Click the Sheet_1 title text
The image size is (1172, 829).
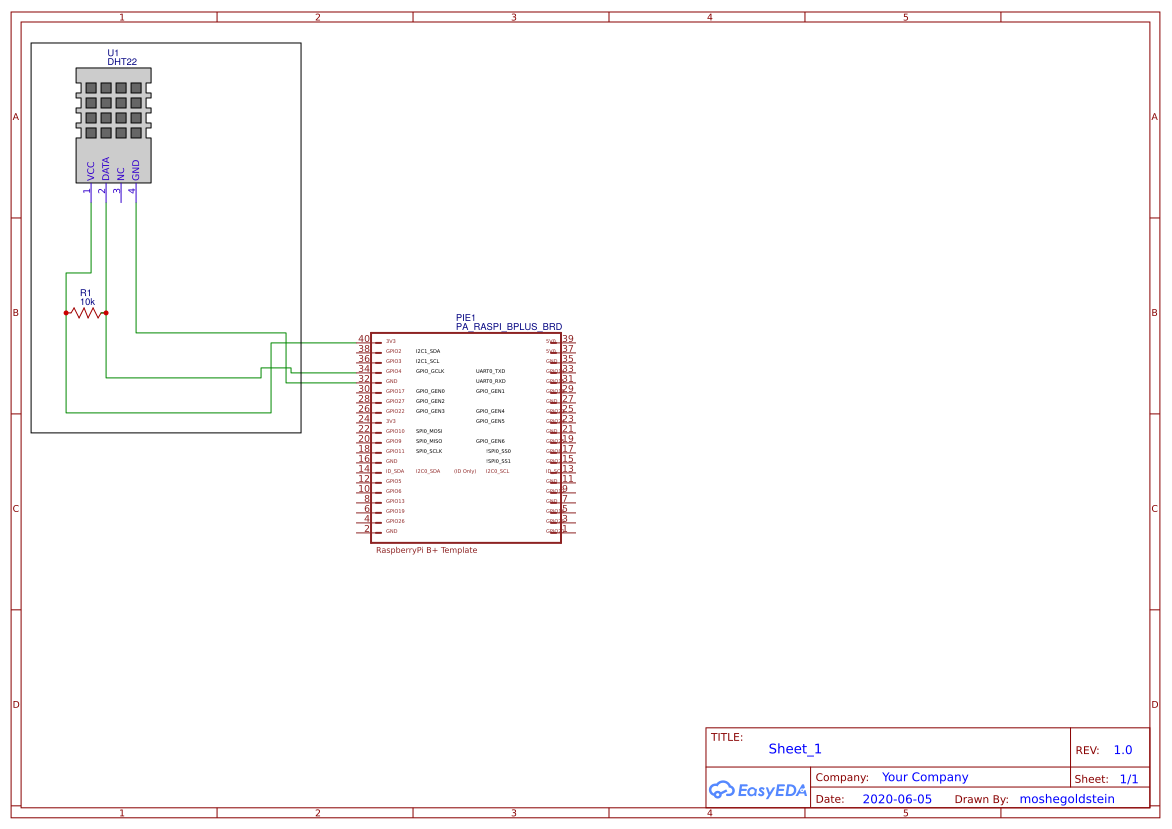click(x=794, y=748)
